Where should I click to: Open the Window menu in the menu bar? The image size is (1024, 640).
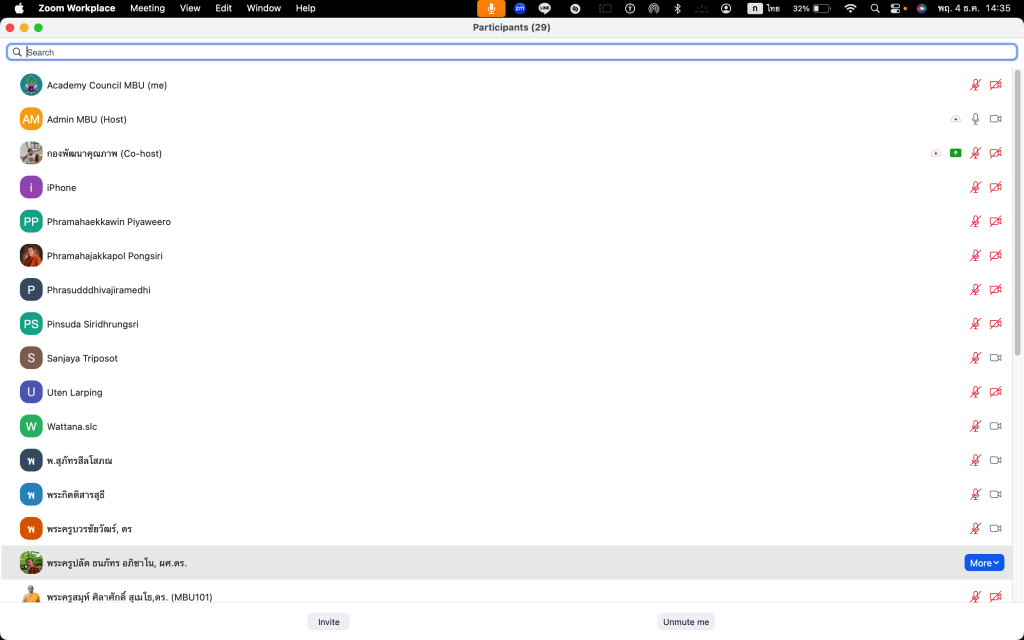(263, 8)
